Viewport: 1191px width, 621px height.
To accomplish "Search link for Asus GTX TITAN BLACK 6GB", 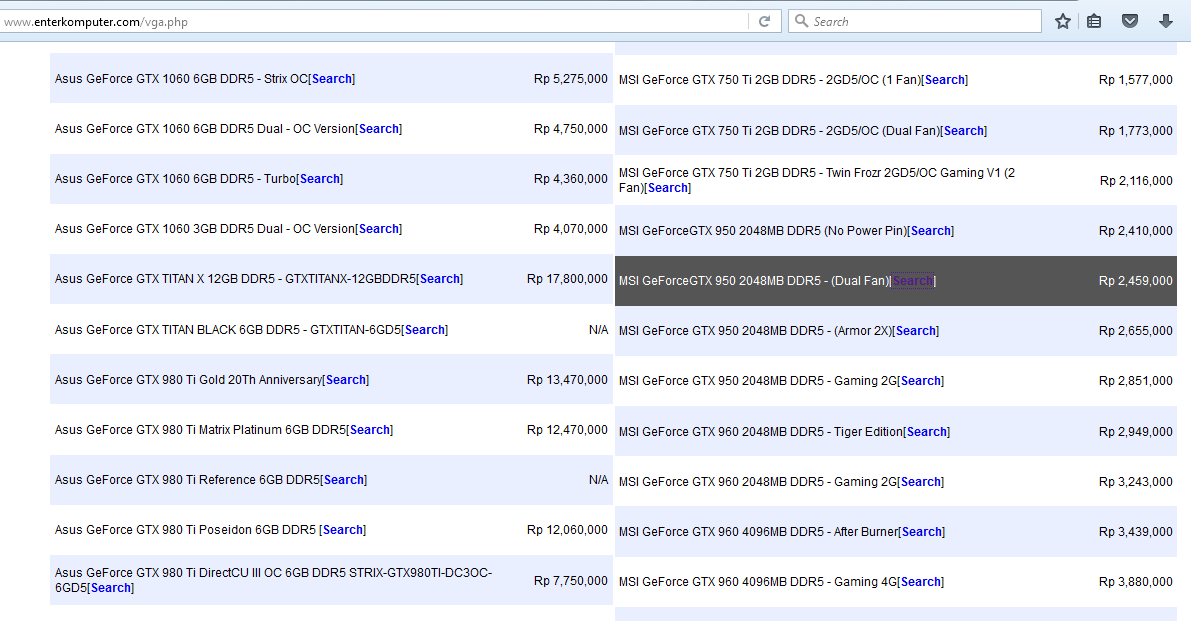I will tap(425, 330).
